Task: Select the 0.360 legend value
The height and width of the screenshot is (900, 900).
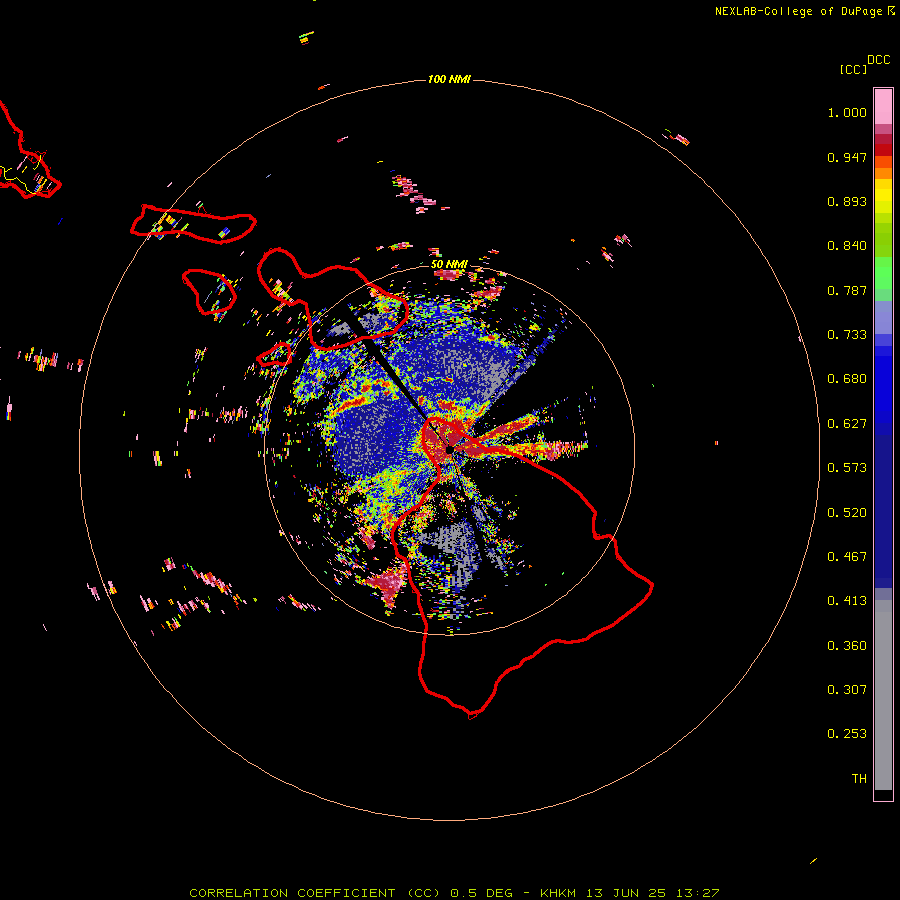Action: point(847,646)
